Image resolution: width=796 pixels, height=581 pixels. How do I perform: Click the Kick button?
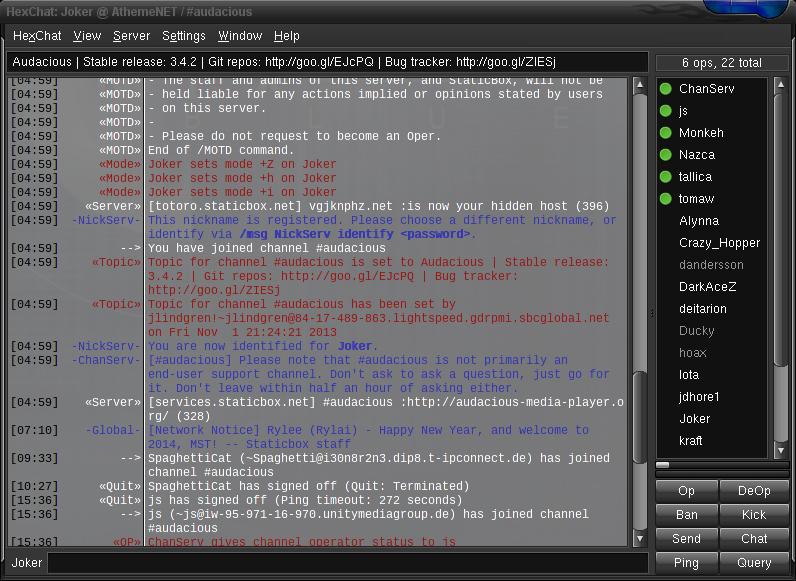[x=754, y=515]
